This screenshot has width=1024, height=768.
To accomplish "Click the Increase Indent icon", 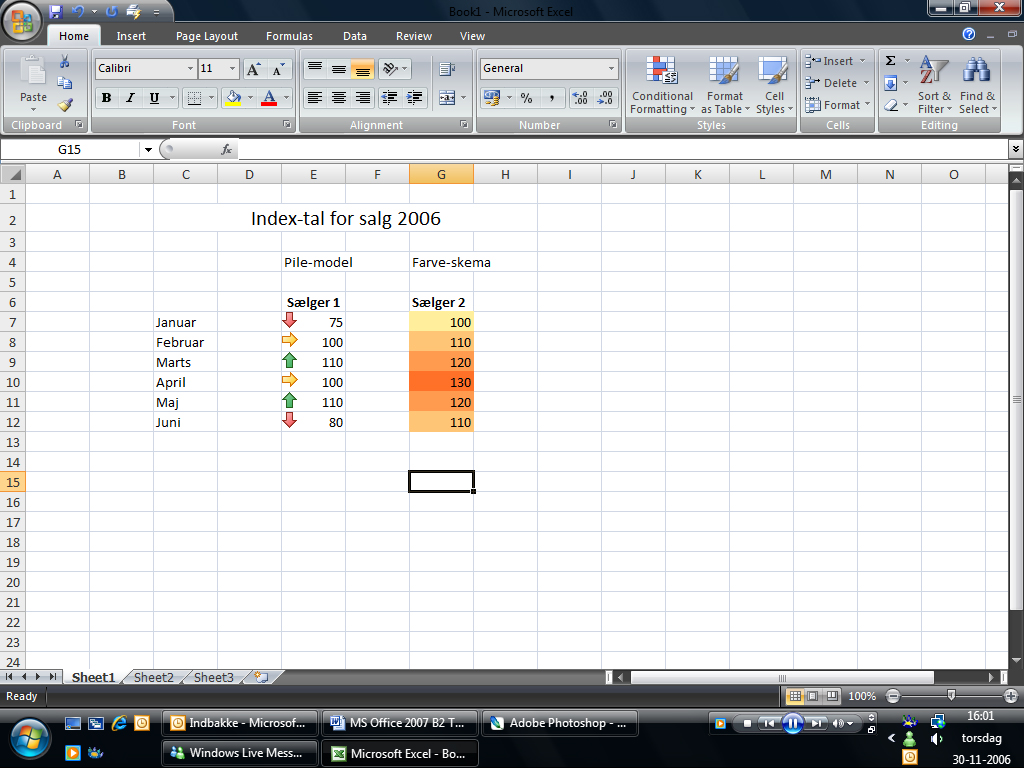I will [x=414, y=98].
